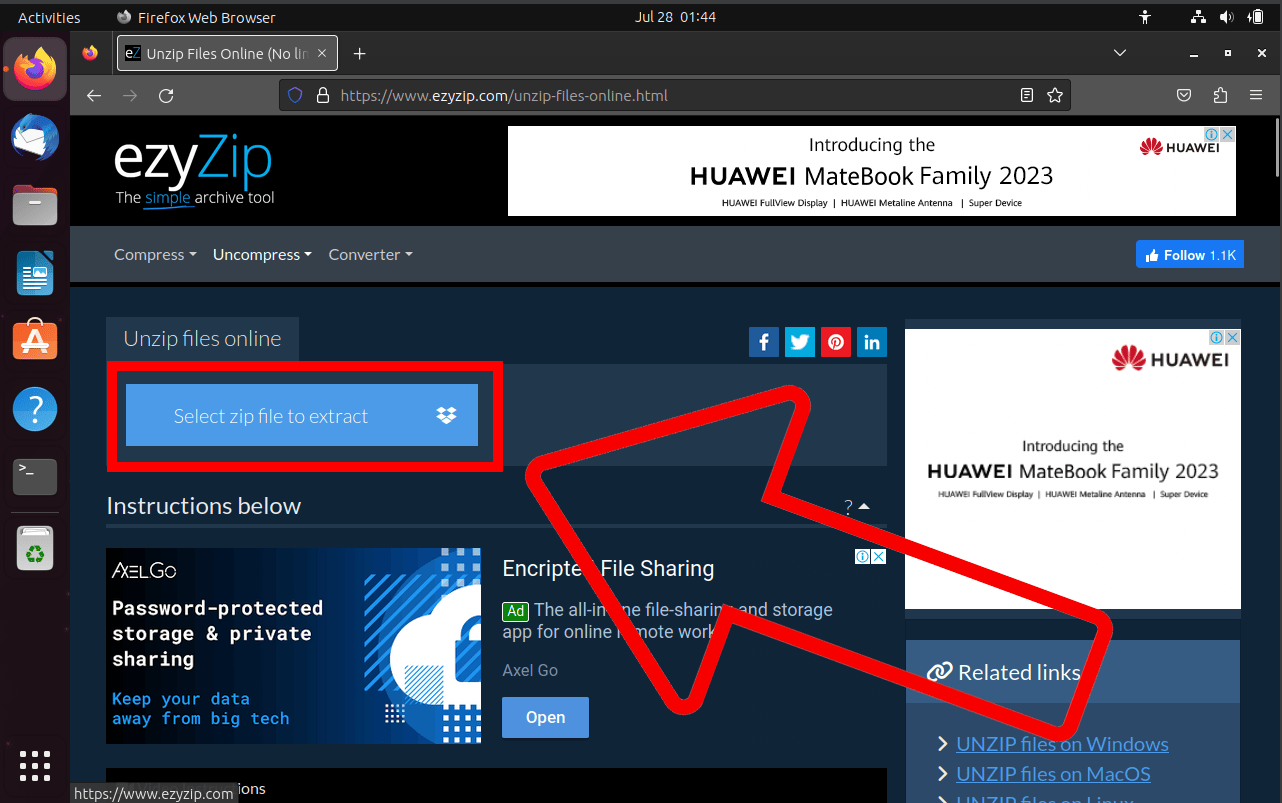
Task: Click the Dropbox icon on the extract button
Action: click(x=446, y=415)
